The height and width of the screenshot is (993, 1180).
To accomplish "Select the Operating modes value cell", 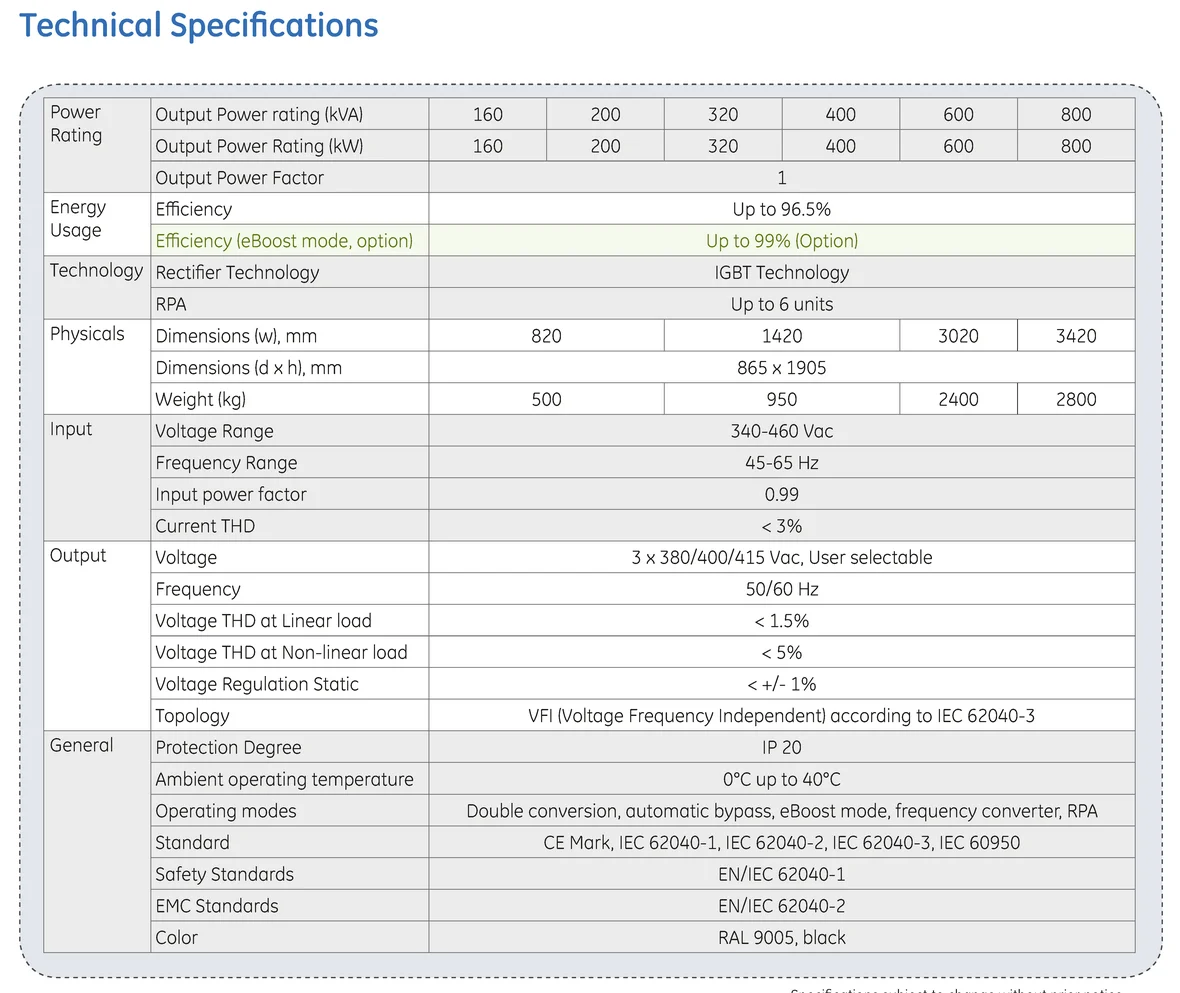I will pyautogui.click(x=781, y=811).
